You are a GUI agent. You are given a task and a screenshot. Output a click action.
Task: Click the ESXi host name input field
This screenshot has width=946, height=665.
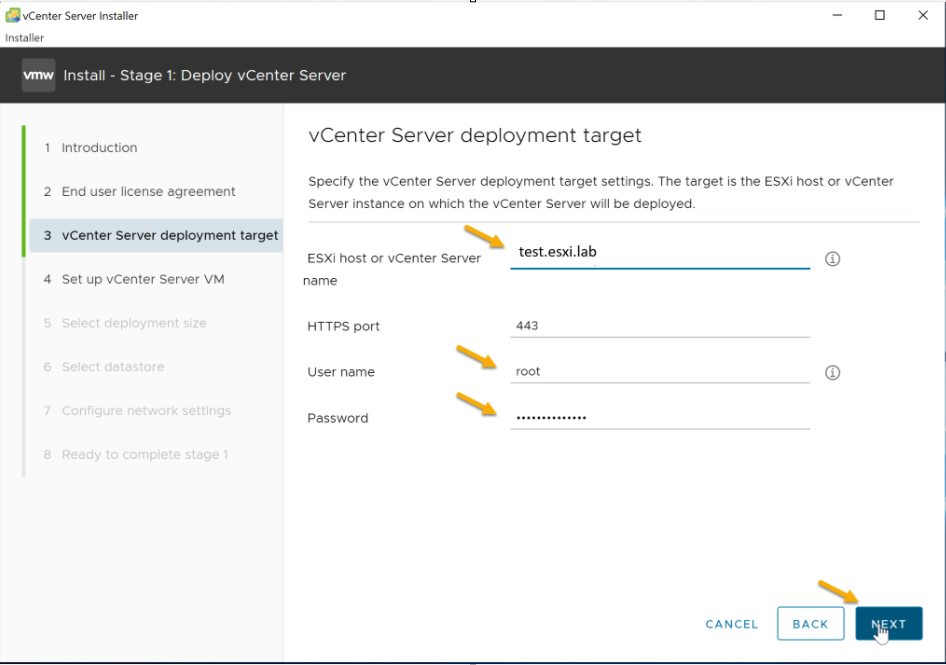[660, 253]
